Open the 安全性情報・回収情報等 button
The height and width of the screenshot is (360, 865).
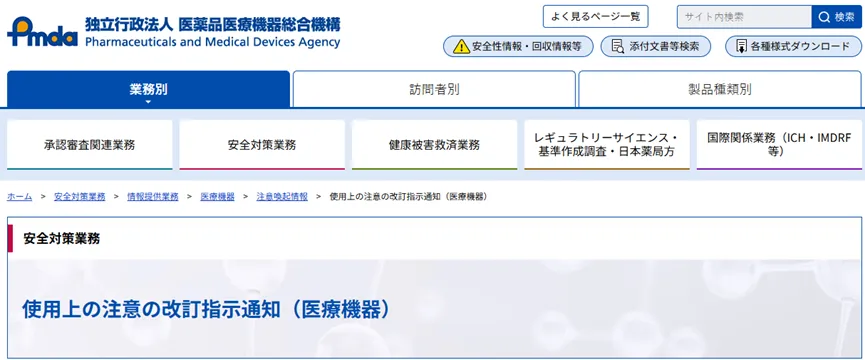pos(518,47)
